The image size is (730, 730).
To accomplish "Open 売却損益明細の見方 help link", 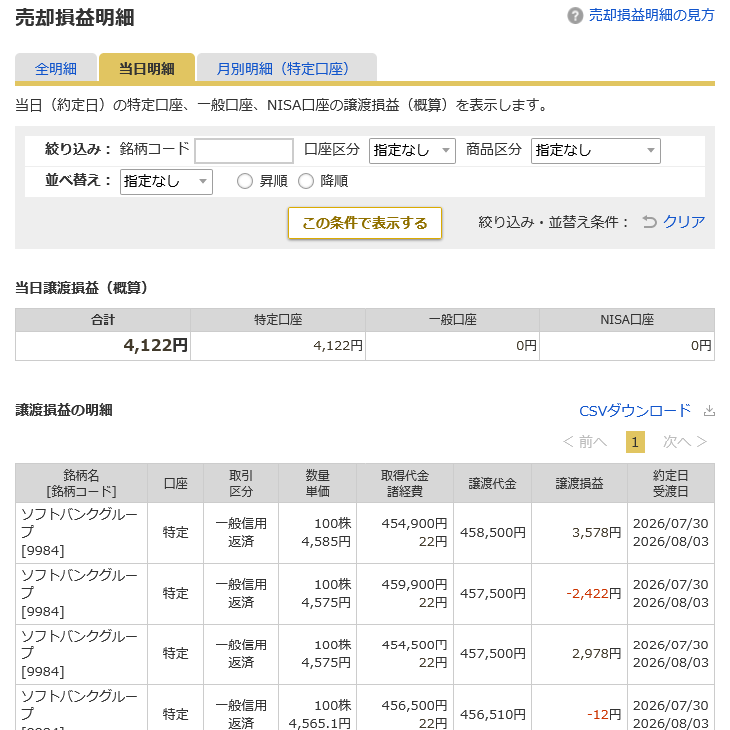I will coord(651,15).
